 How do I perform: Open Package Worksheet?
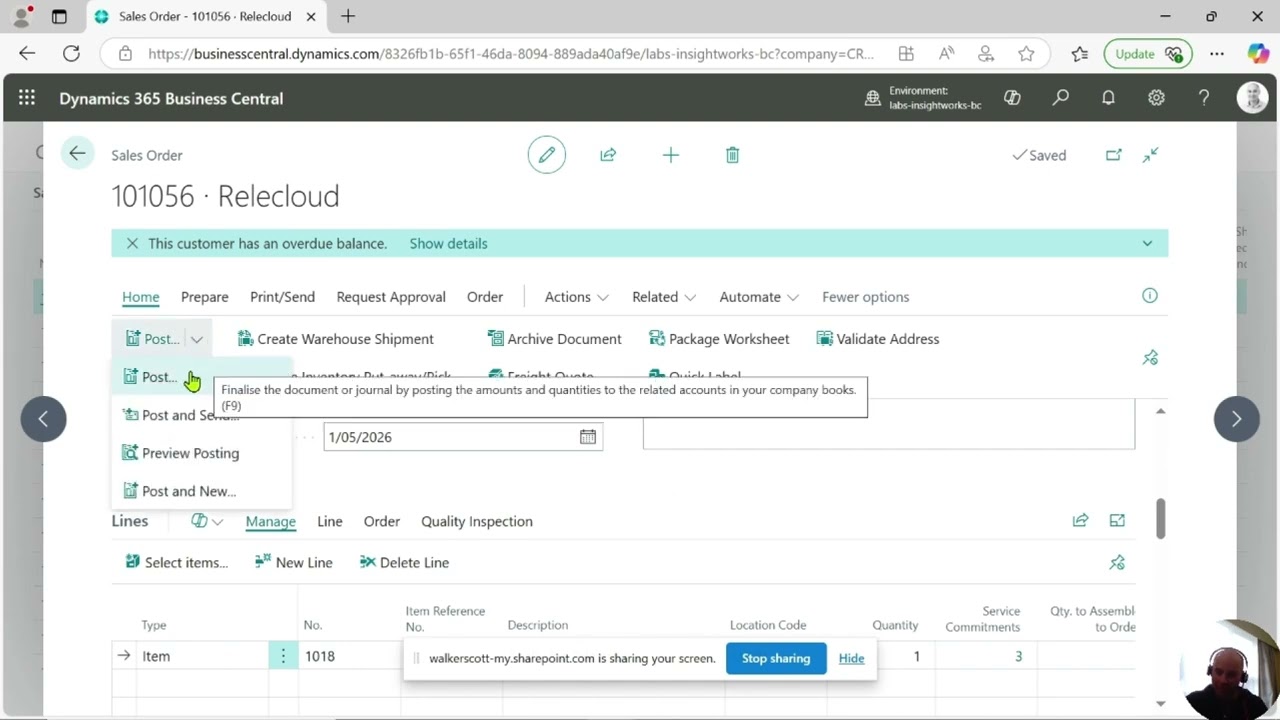(719, 339)
